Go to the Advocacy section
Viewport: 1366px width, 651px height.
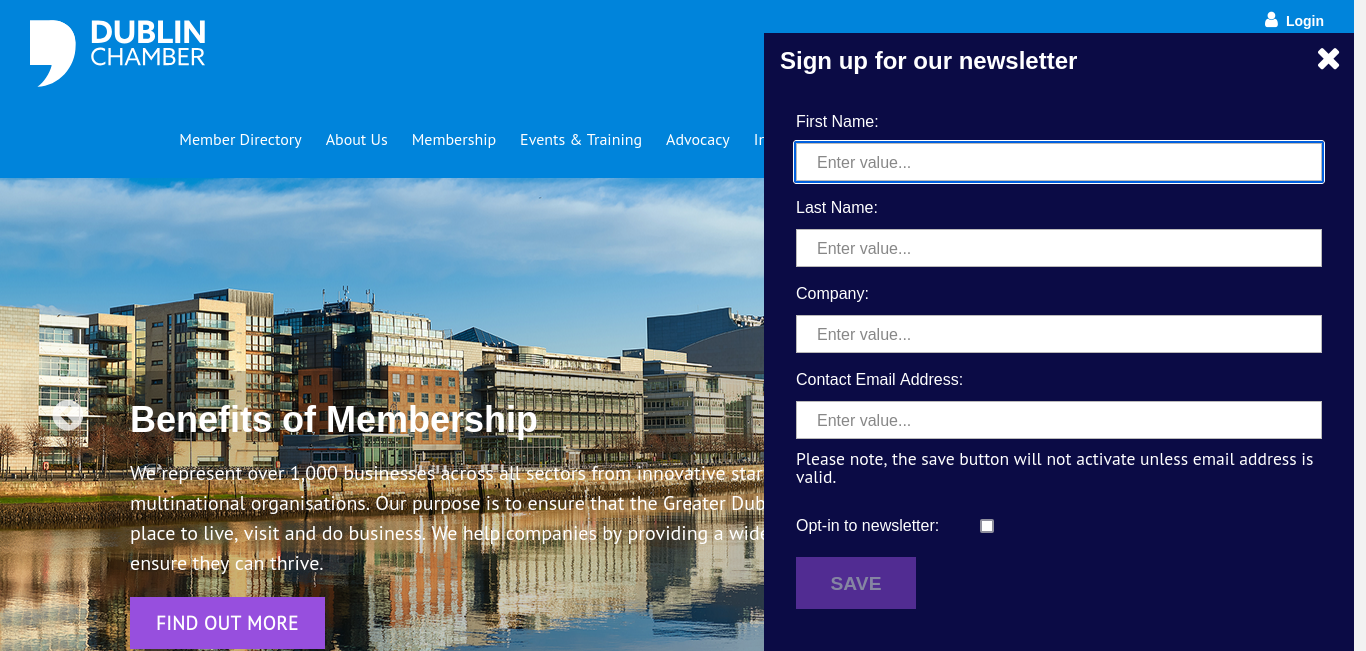pos(698,140)
